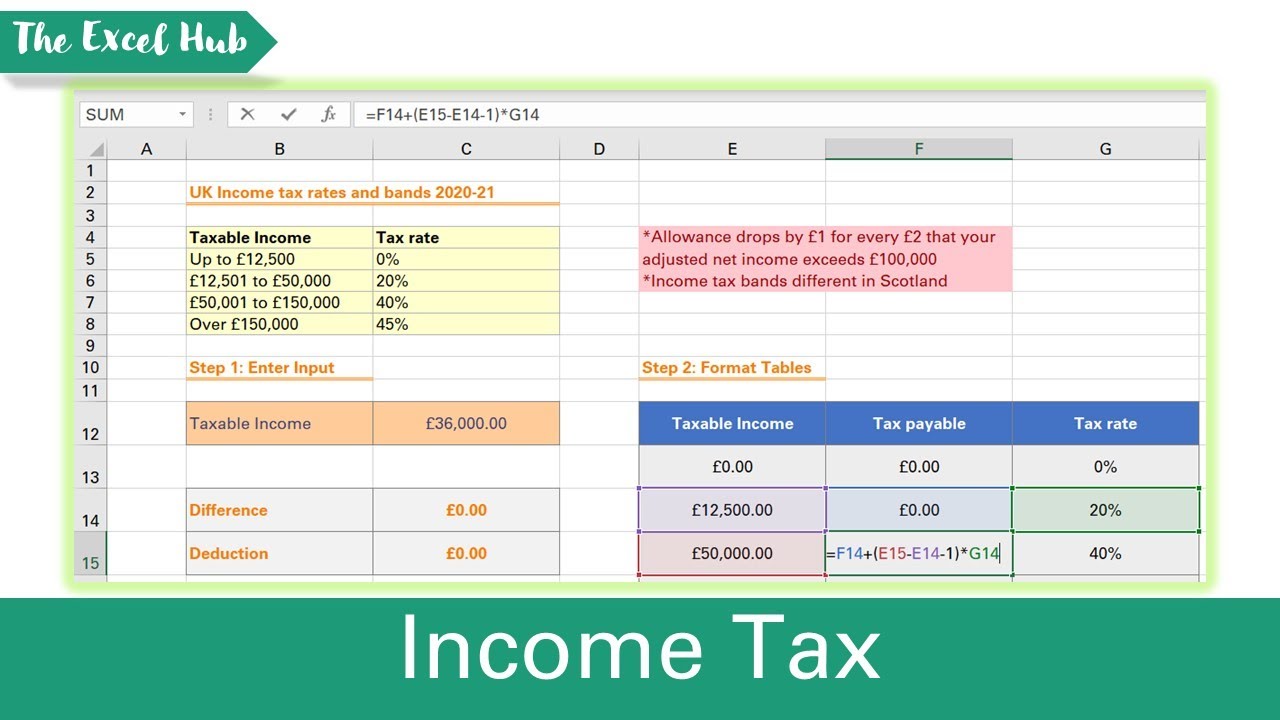Click the 45% tax rate cell
Screen dimensions: 1280x720
[466, 324]
